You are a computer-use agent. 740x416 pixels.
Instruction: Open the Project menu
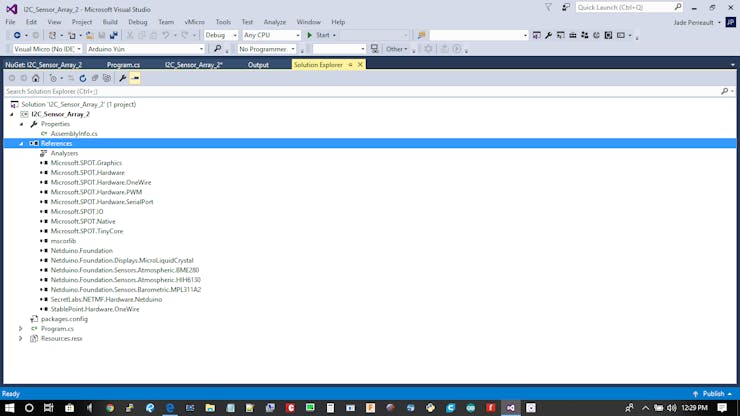click(82, 22)
